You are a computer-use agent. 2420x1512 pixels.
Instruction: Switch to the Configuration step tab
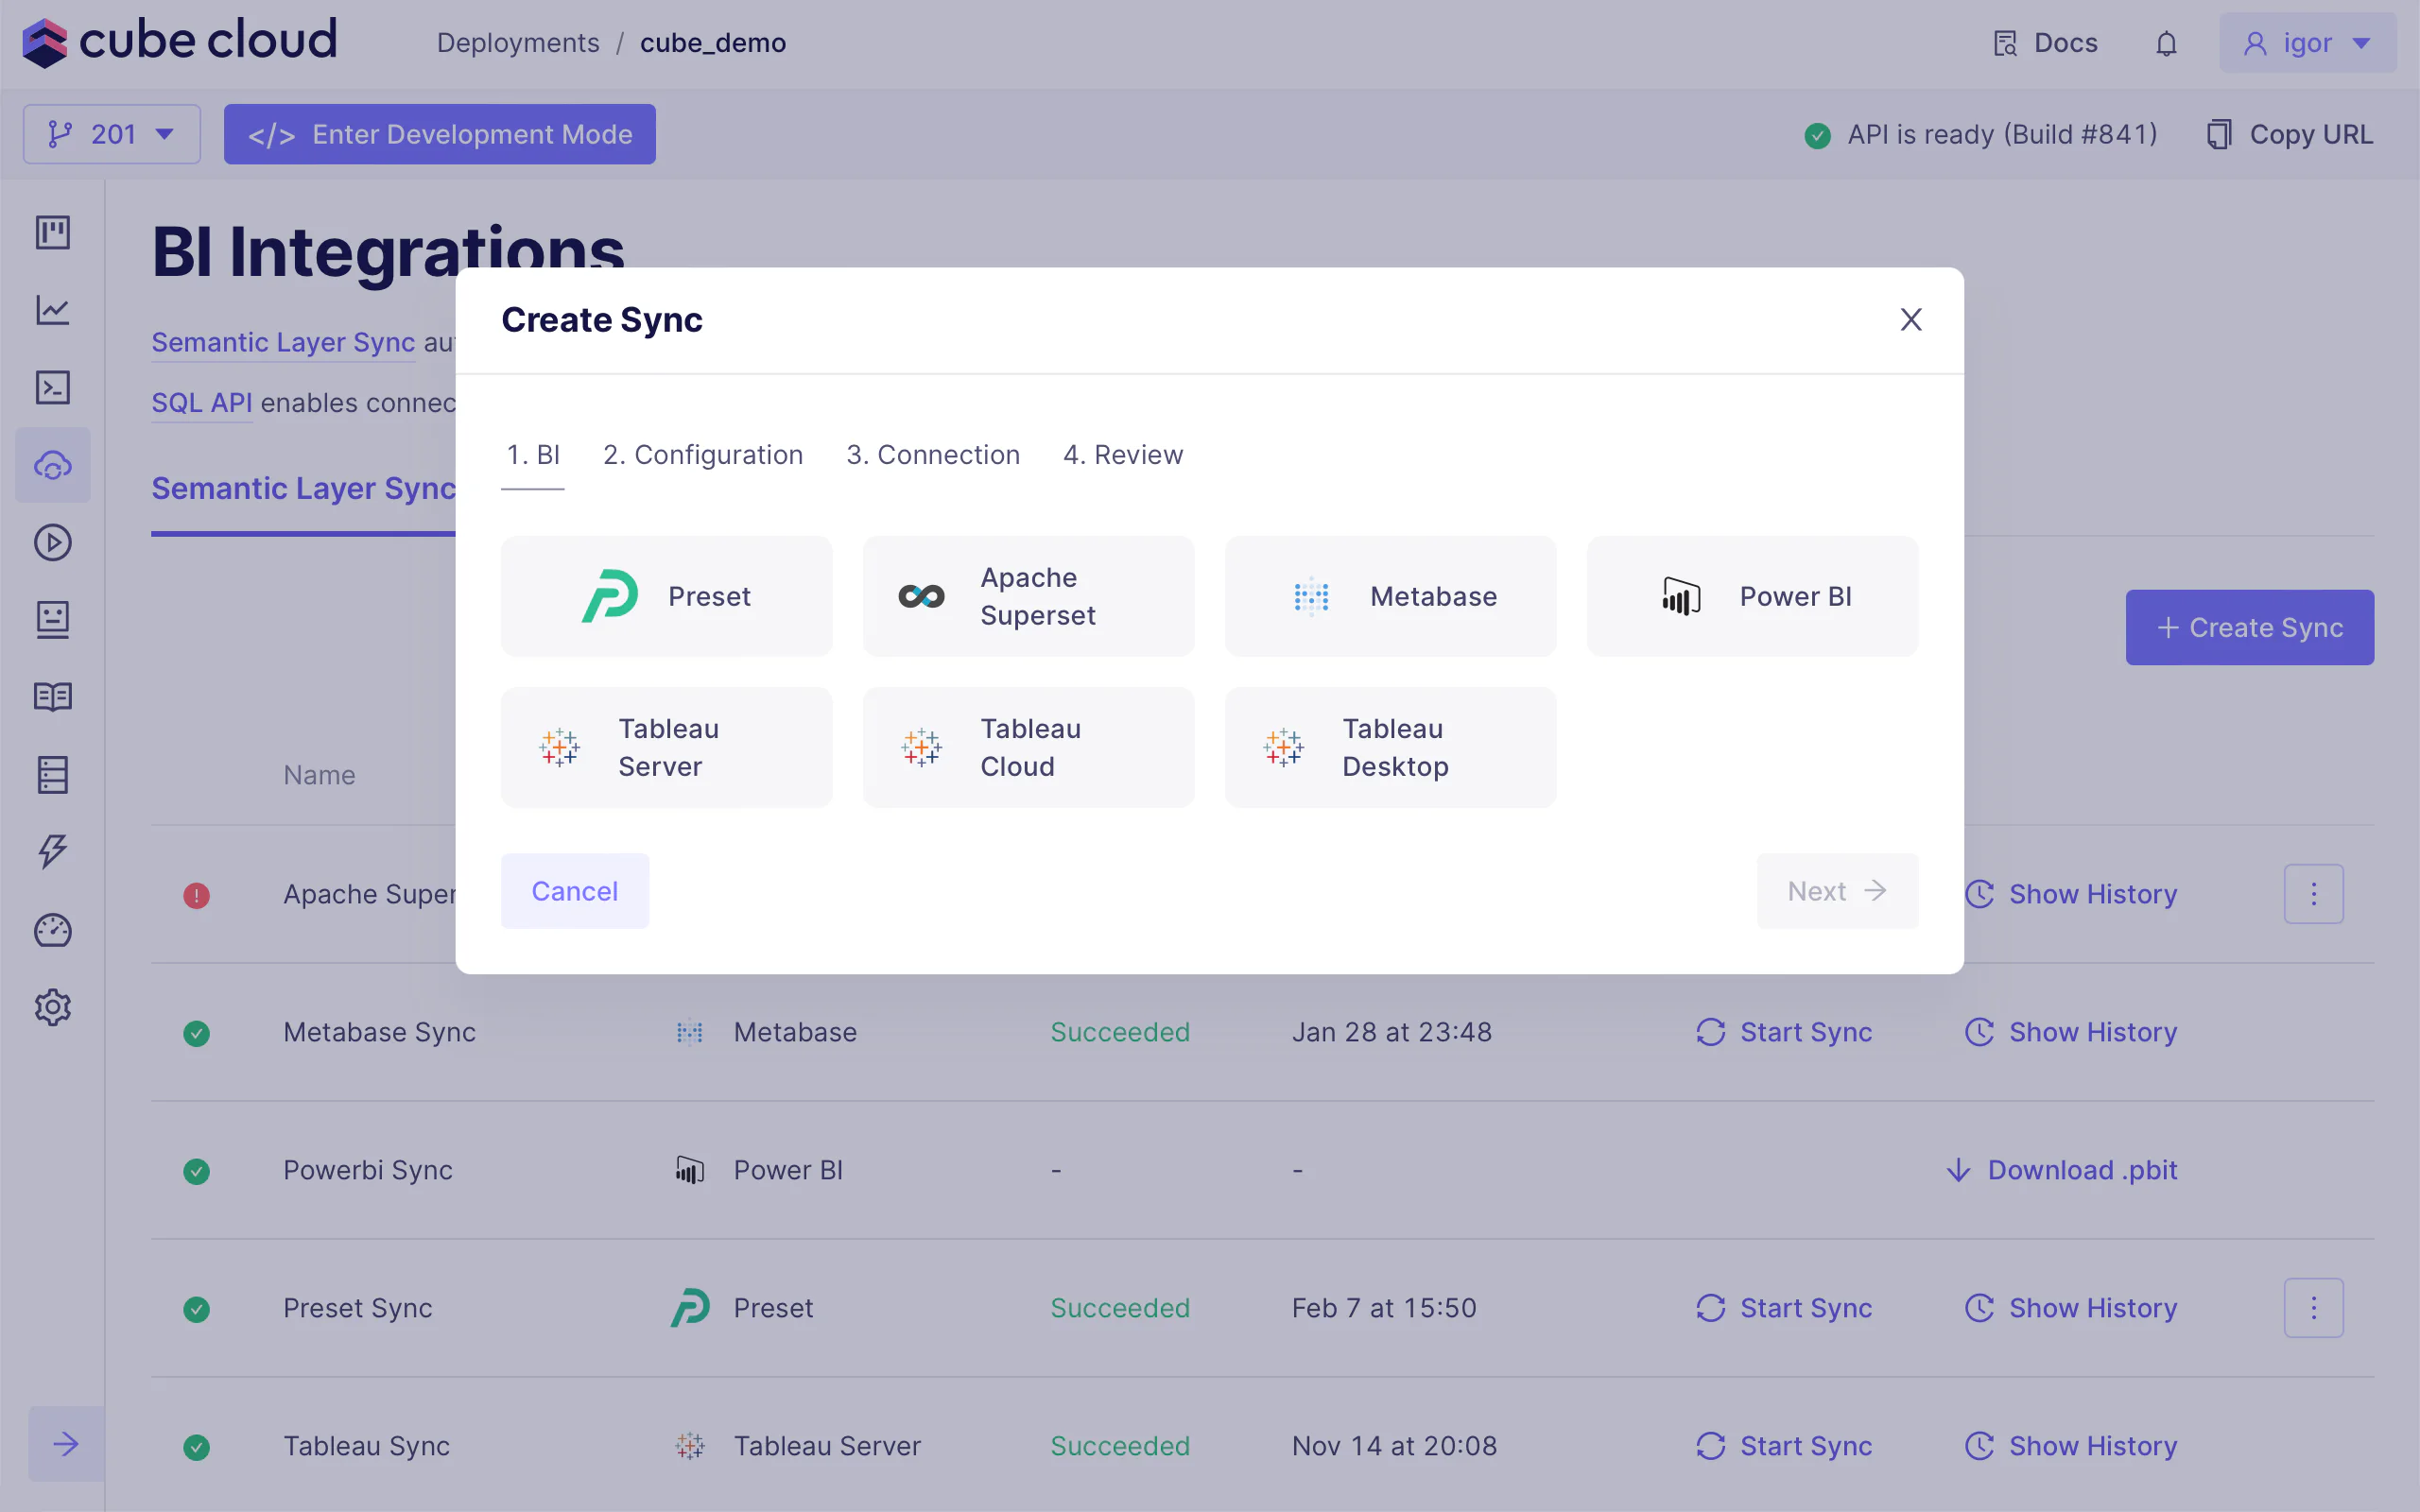point(702,455)
